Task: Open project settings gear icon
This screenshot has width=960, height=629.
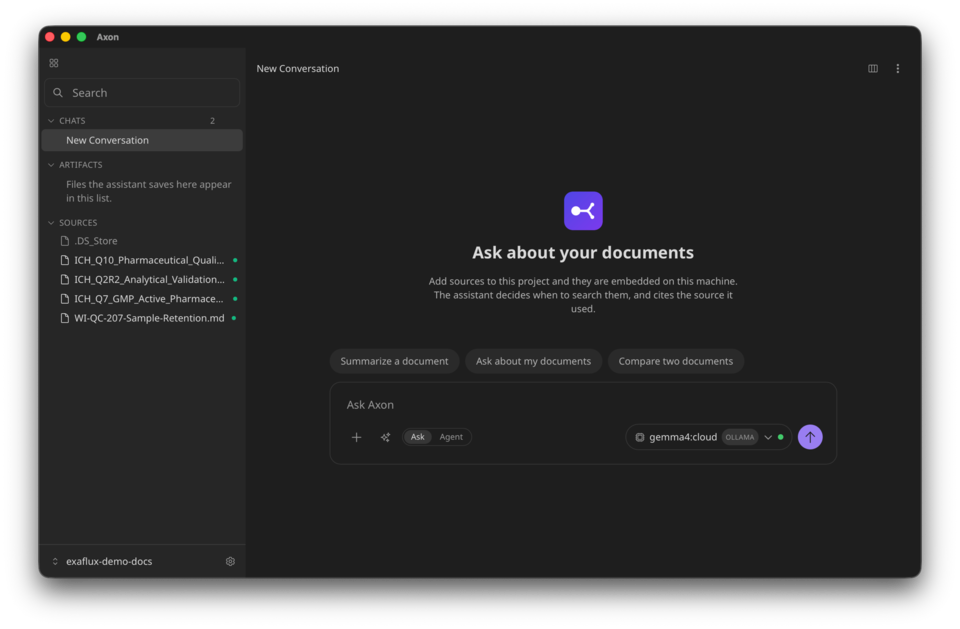Action: coord(230,561)
